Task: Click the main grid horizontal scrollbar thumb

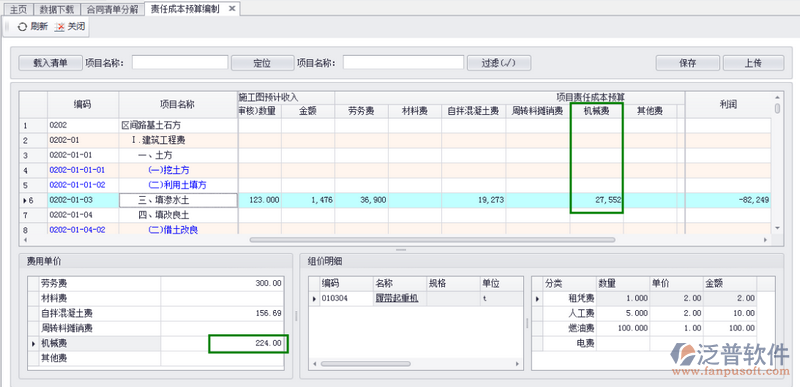Action: 432,240
